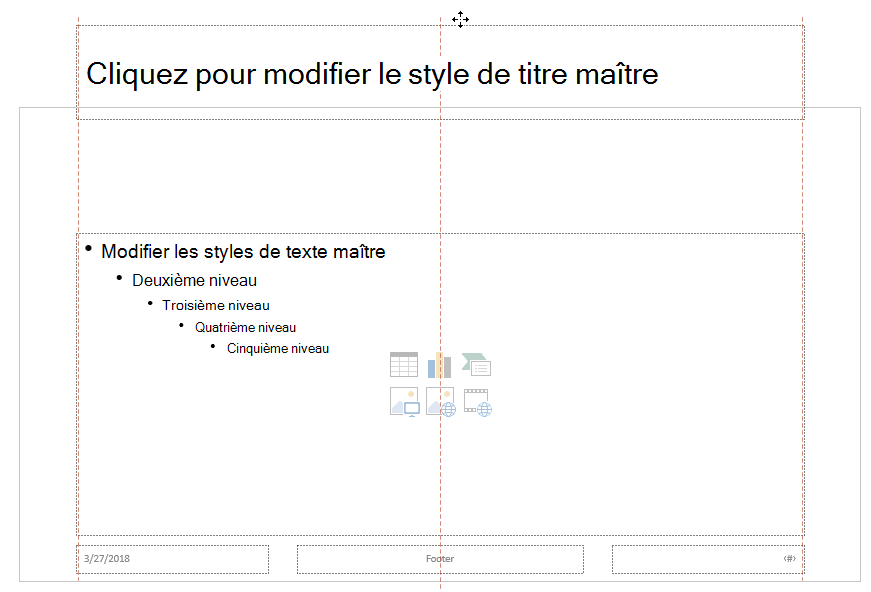The image size is (871, 592).
Task: Click the Insert SmartArt Graphic icon
Action: click(476, 365)
